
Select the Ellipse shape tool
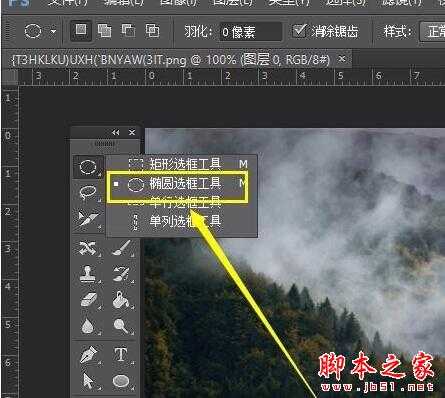tap(122, 381)
